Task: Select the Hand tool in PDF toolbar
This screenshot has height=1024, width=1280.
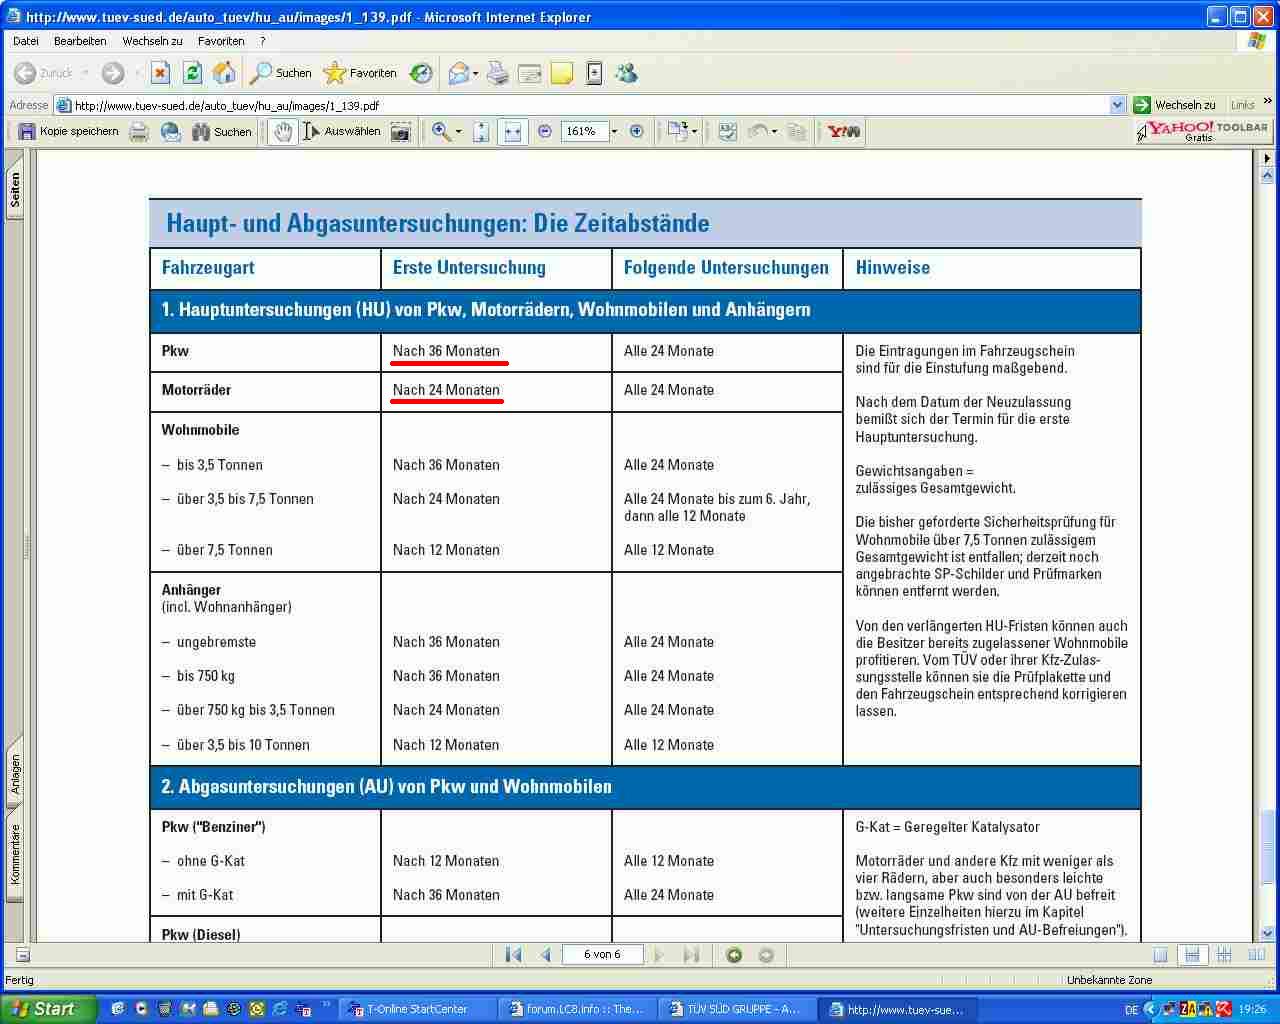Action: click(x=283, y=132)
